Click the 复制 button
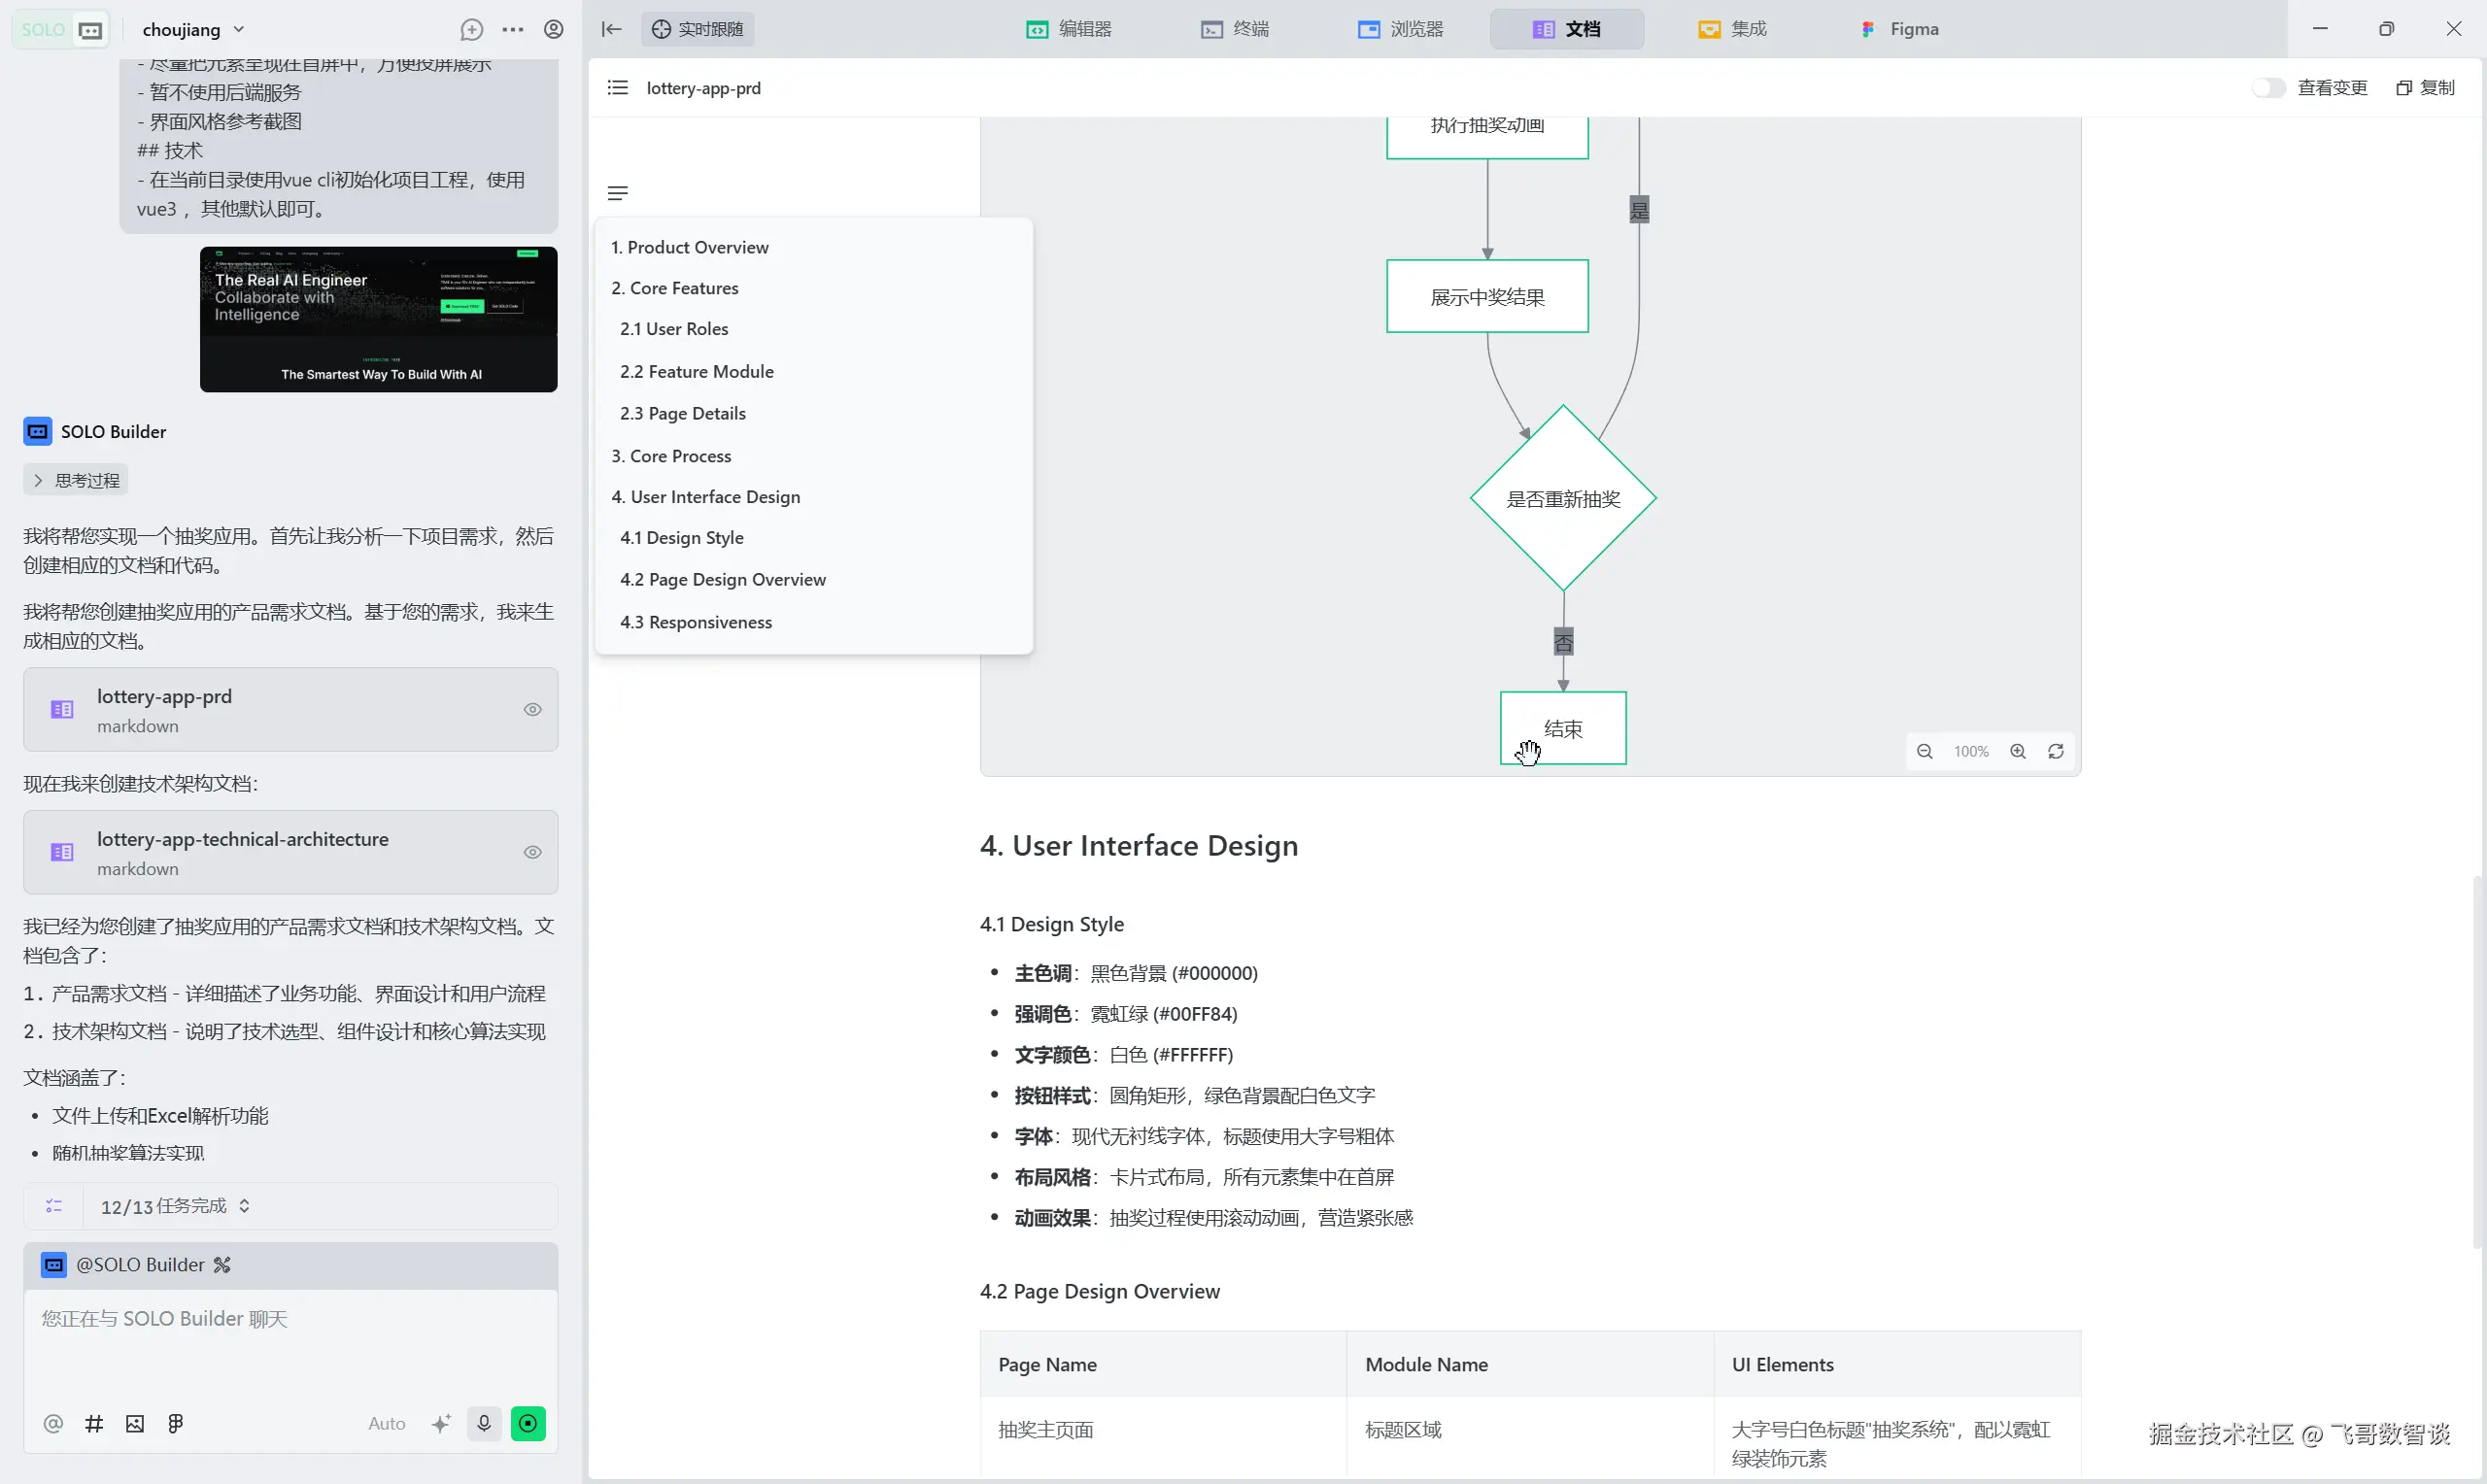Viewport: 2487px width, 1484px height. [x=2426, y=88]
